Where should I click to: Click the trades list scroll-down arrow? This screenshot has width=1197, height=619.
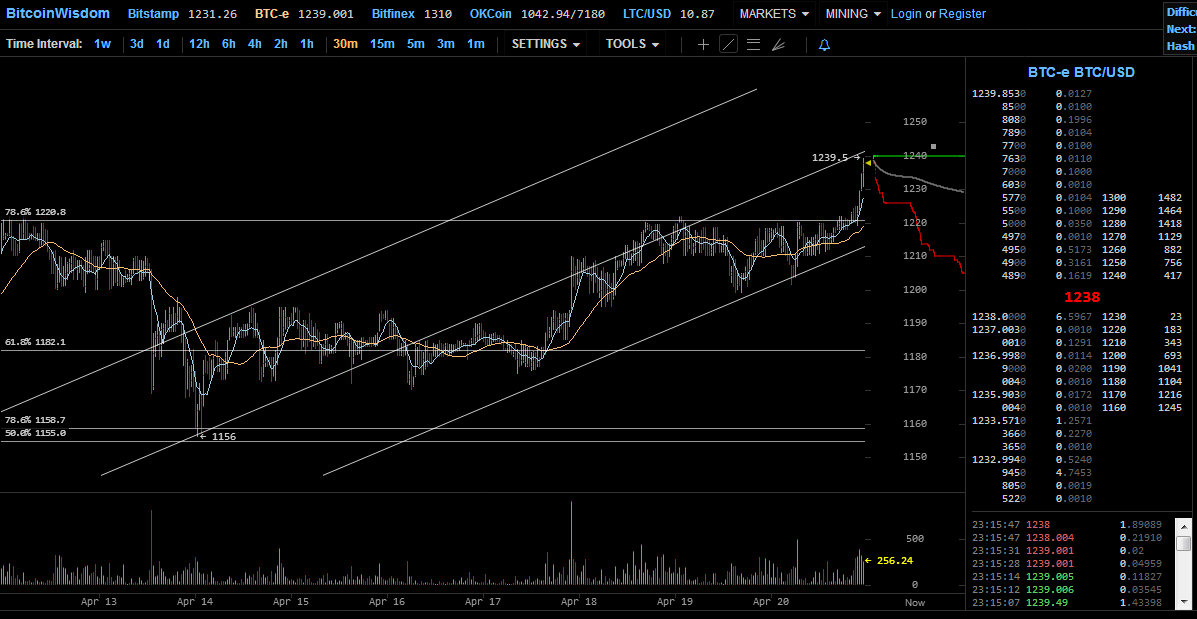[x=1183, y=602]
